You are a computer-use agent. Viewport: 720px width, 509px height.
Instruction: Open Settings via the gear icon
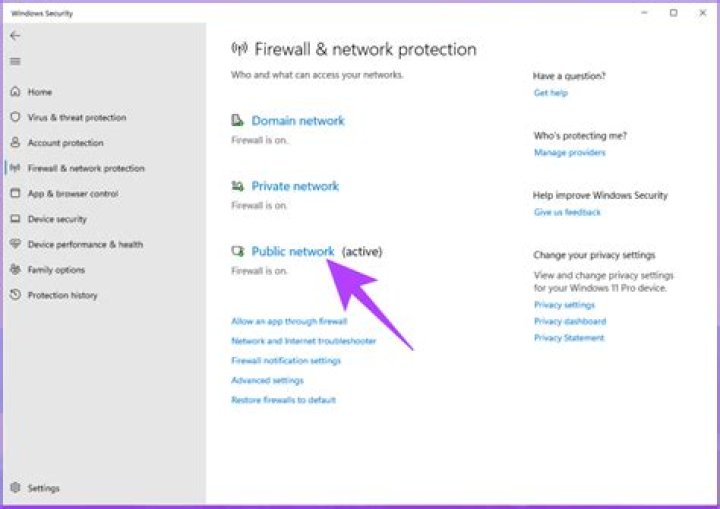15,488
